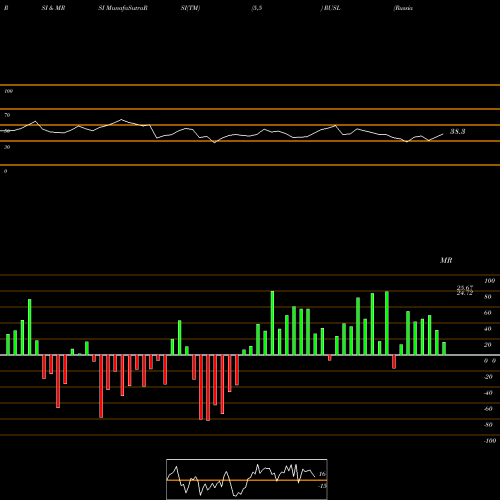Image resolution: width=500 pixels, height=500 pixels.
Task: Click the RSI current value label 38.3
Action: [x=457, y=131]
